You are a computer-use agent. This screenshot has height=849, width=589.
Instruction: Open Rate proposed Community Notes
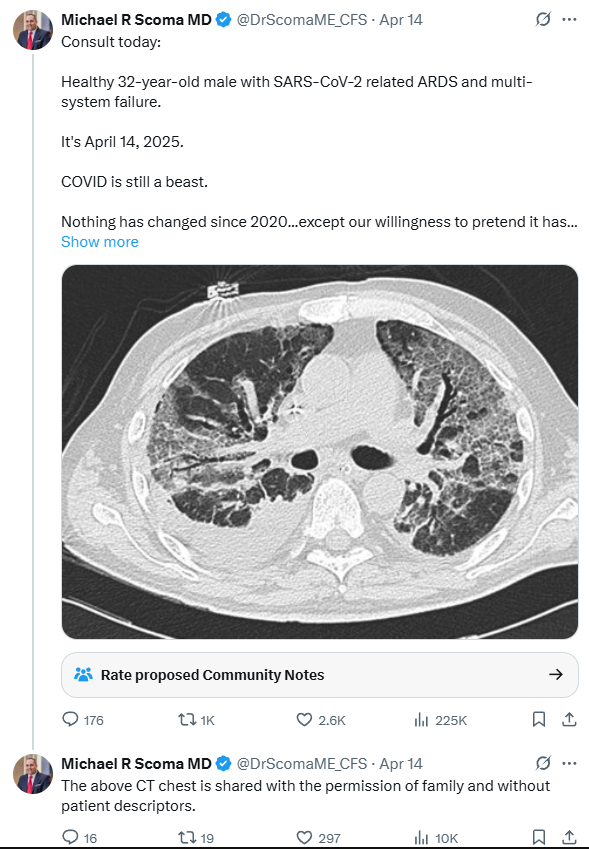[320, 675]
